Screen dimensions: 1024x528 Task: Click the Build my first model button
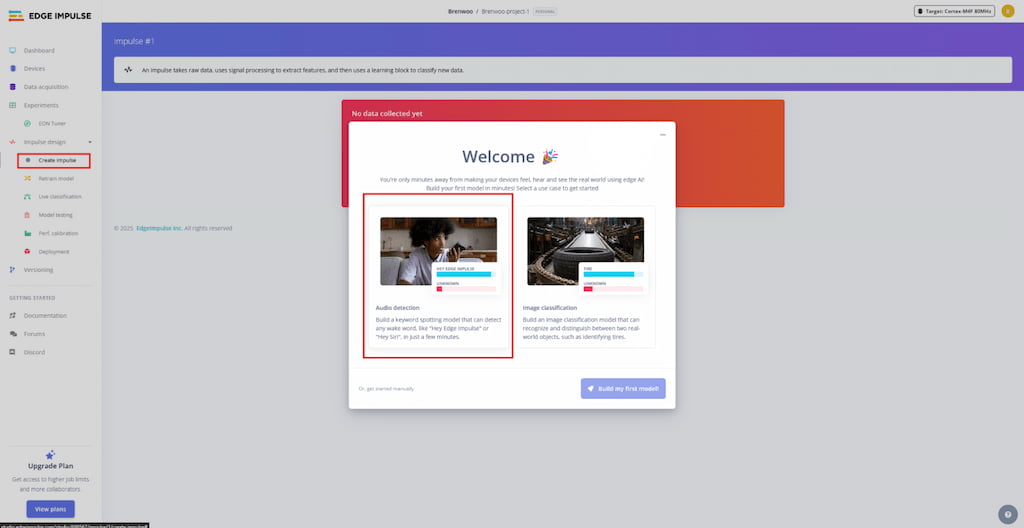(x=622, y=388)
